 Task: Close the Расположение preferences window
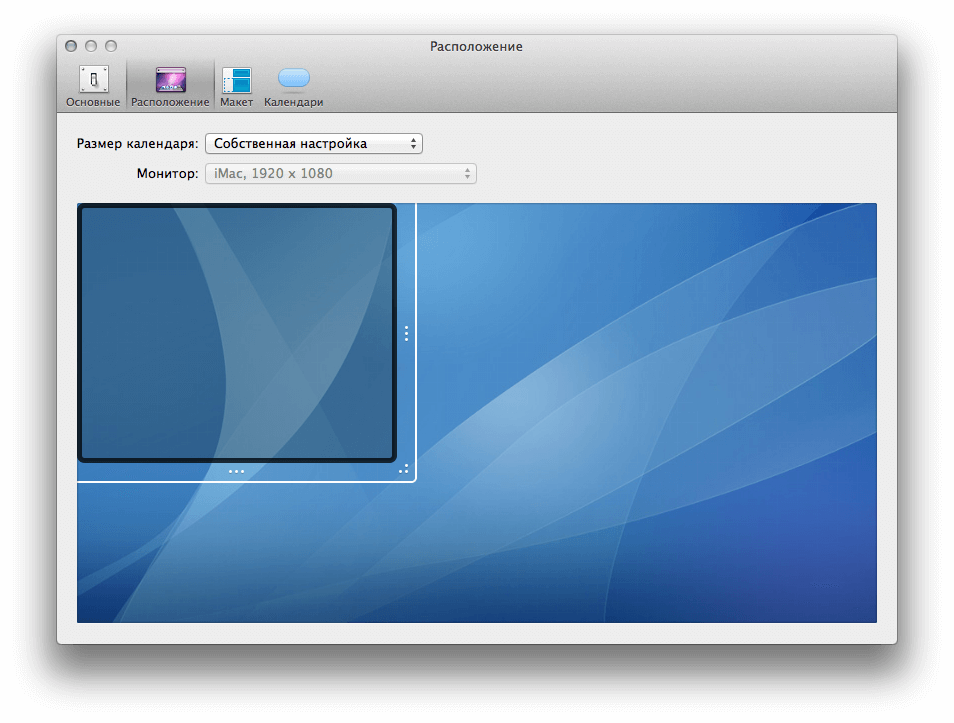(71, 46)
